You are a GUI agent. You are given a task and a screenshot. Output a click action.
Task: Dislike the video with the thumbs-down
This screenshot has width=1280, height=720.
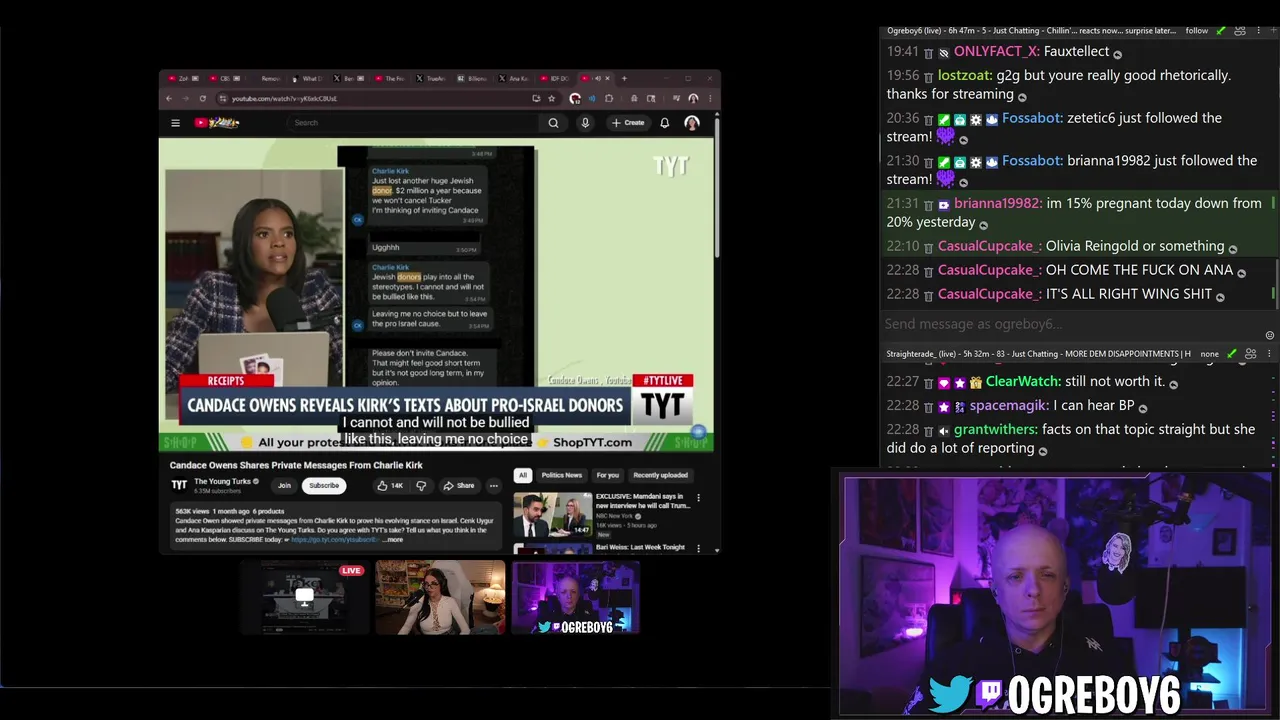(x=421, y=485)
